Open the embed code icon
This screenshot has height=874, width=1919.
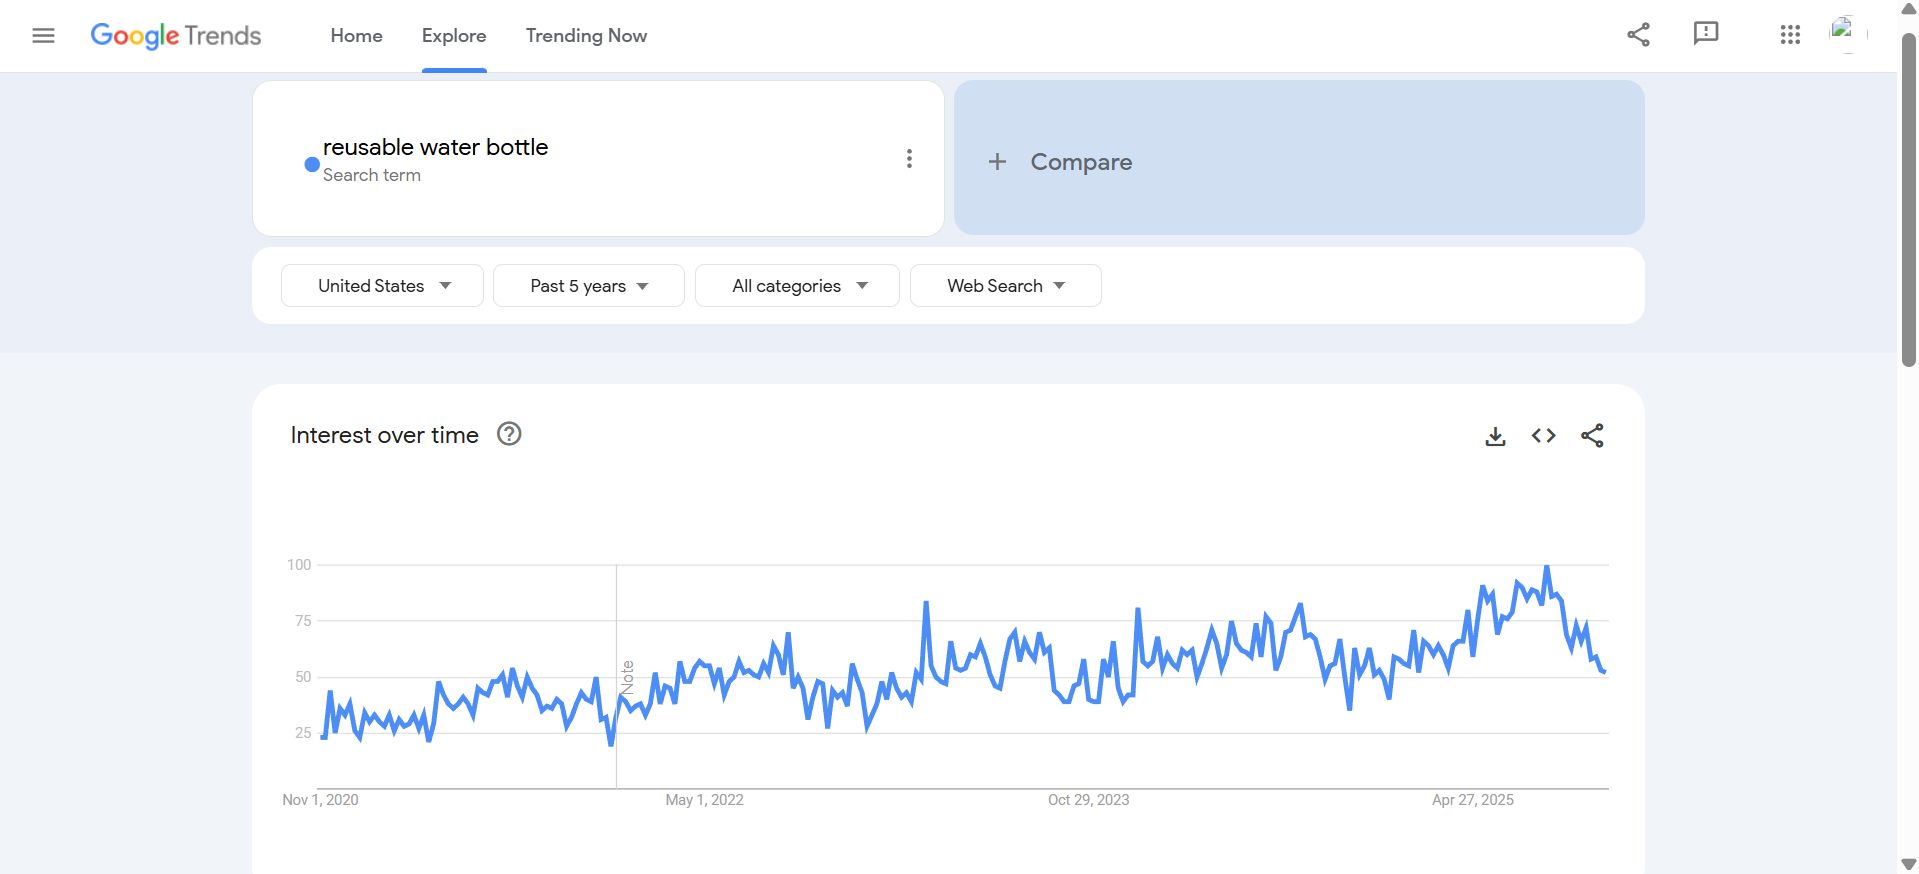pos(1543,436)
